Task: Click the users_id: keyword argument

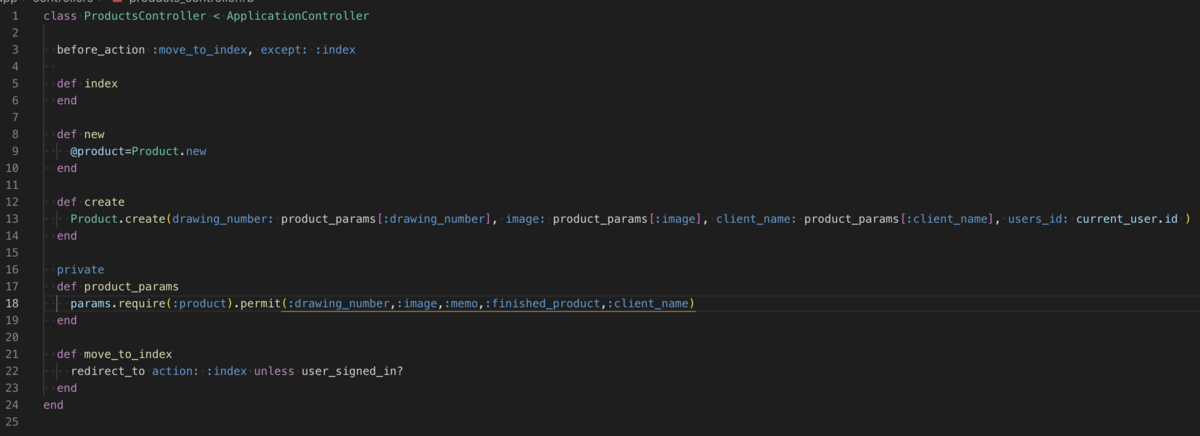Action: point(1038,219)
